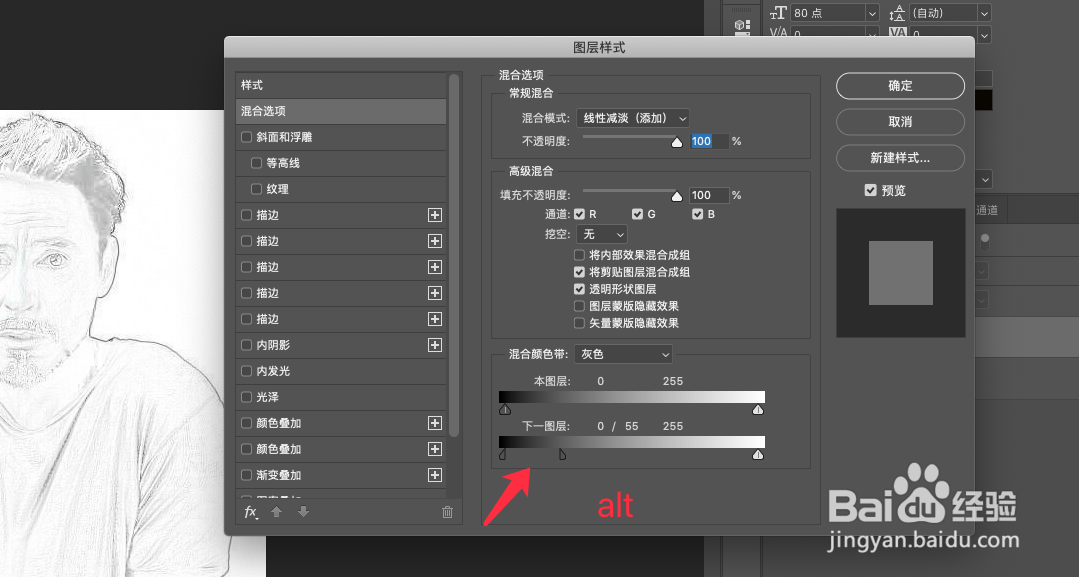
Task: Click the 填充不透明度 value field showing 100
Action: pos(709,196)
